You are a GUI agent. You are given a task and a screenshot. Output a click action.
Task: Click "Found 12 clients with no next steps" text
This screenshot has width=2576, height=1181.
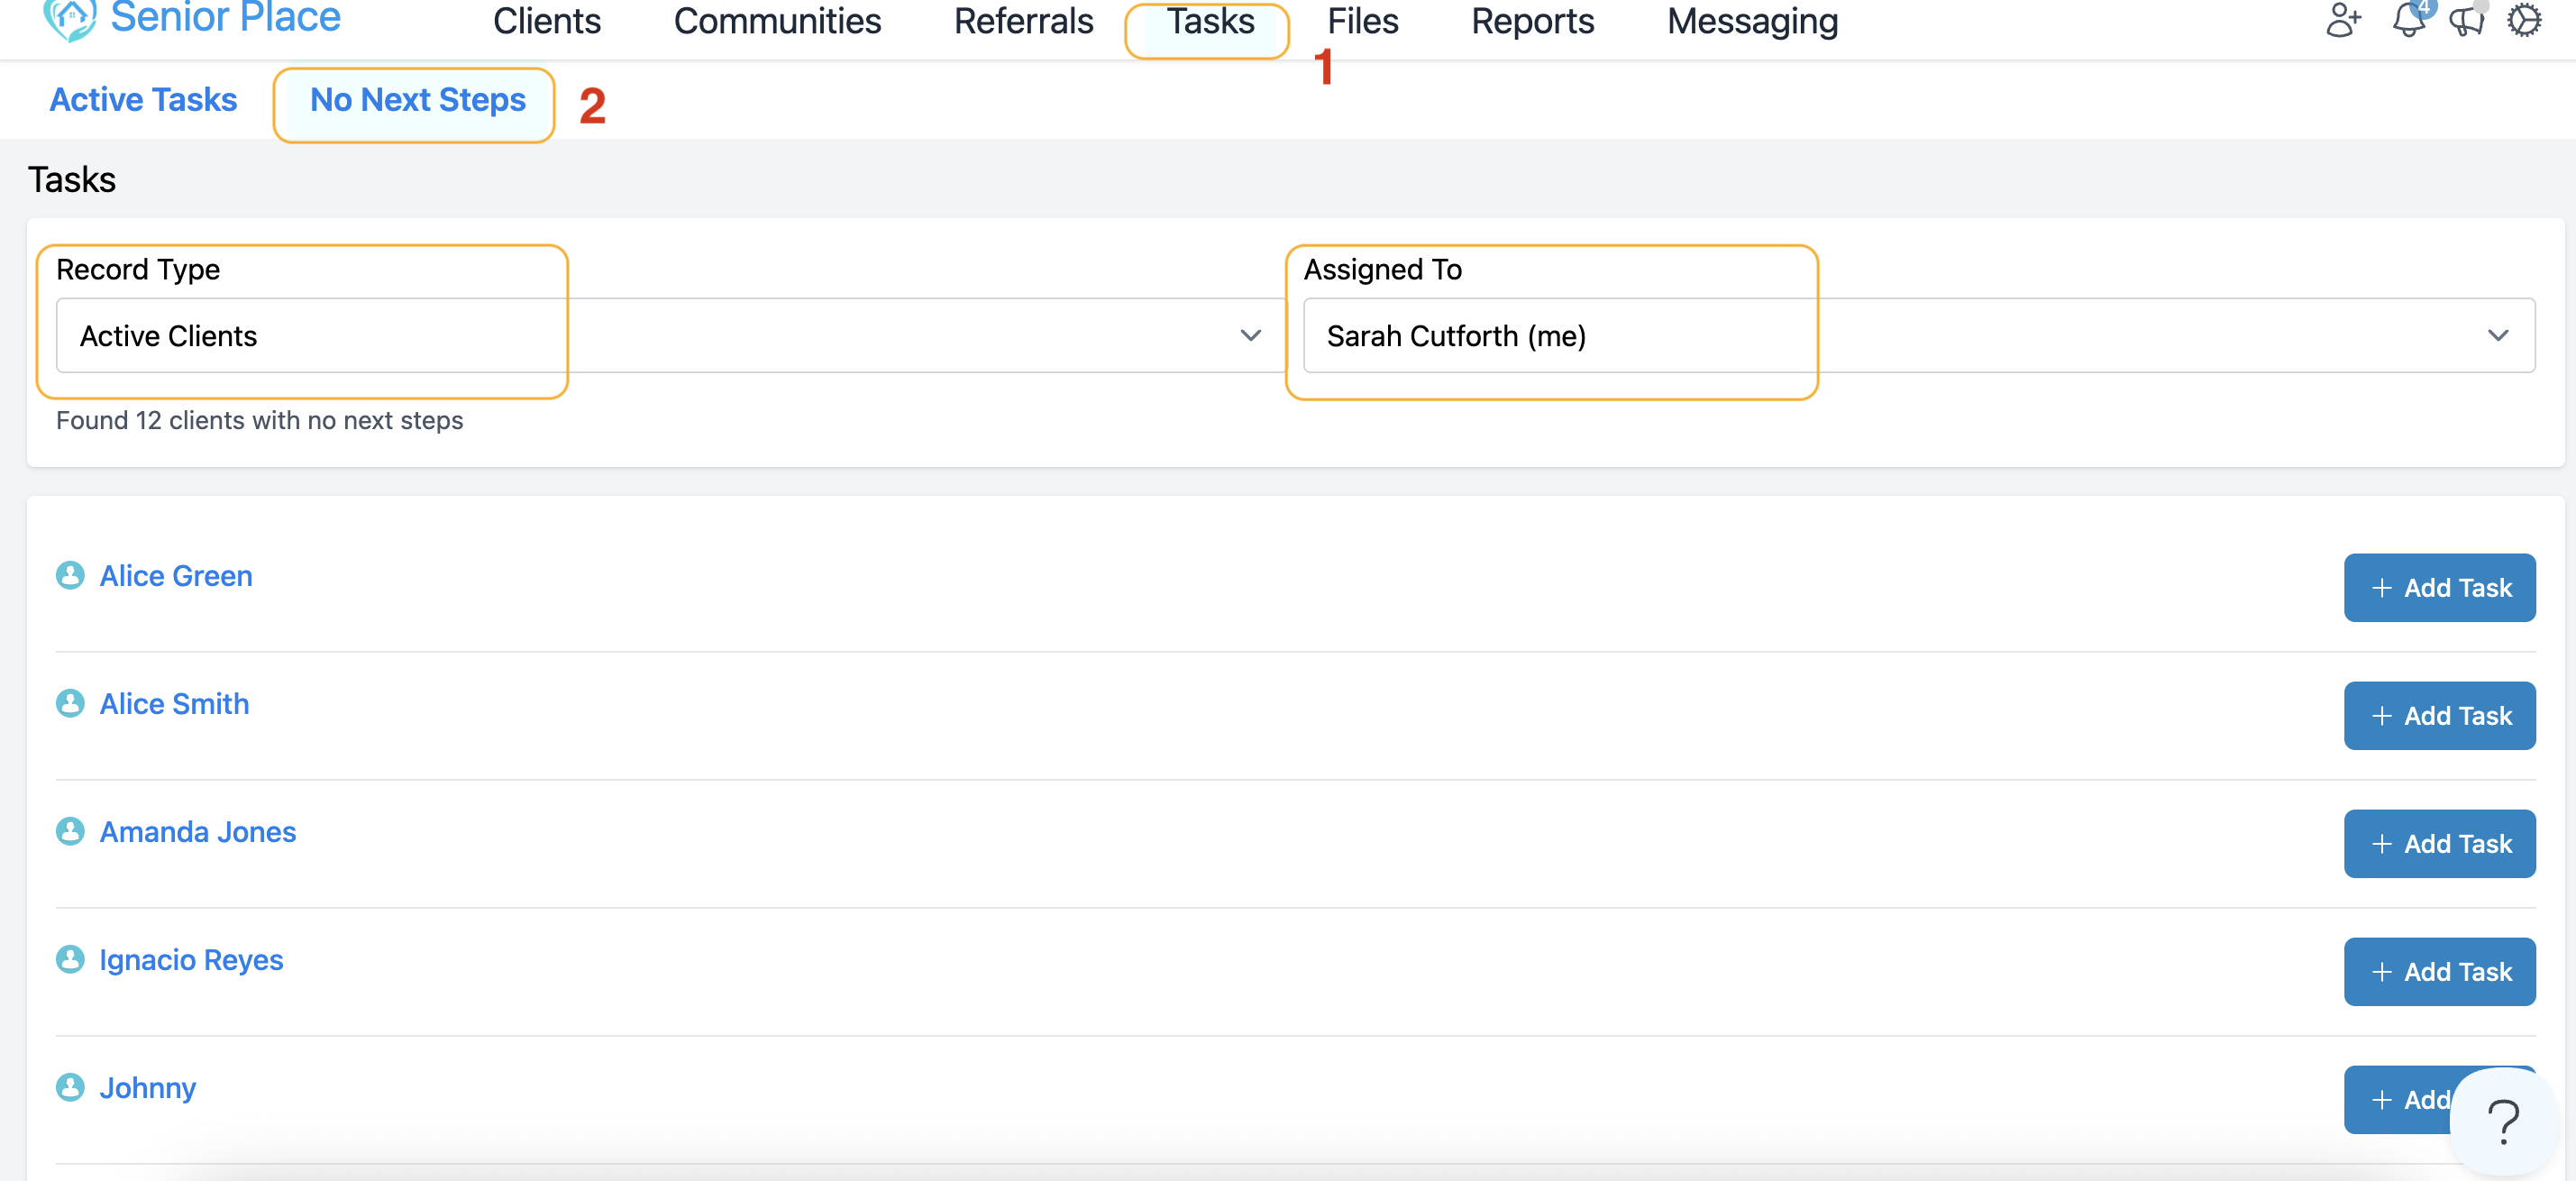259,420
